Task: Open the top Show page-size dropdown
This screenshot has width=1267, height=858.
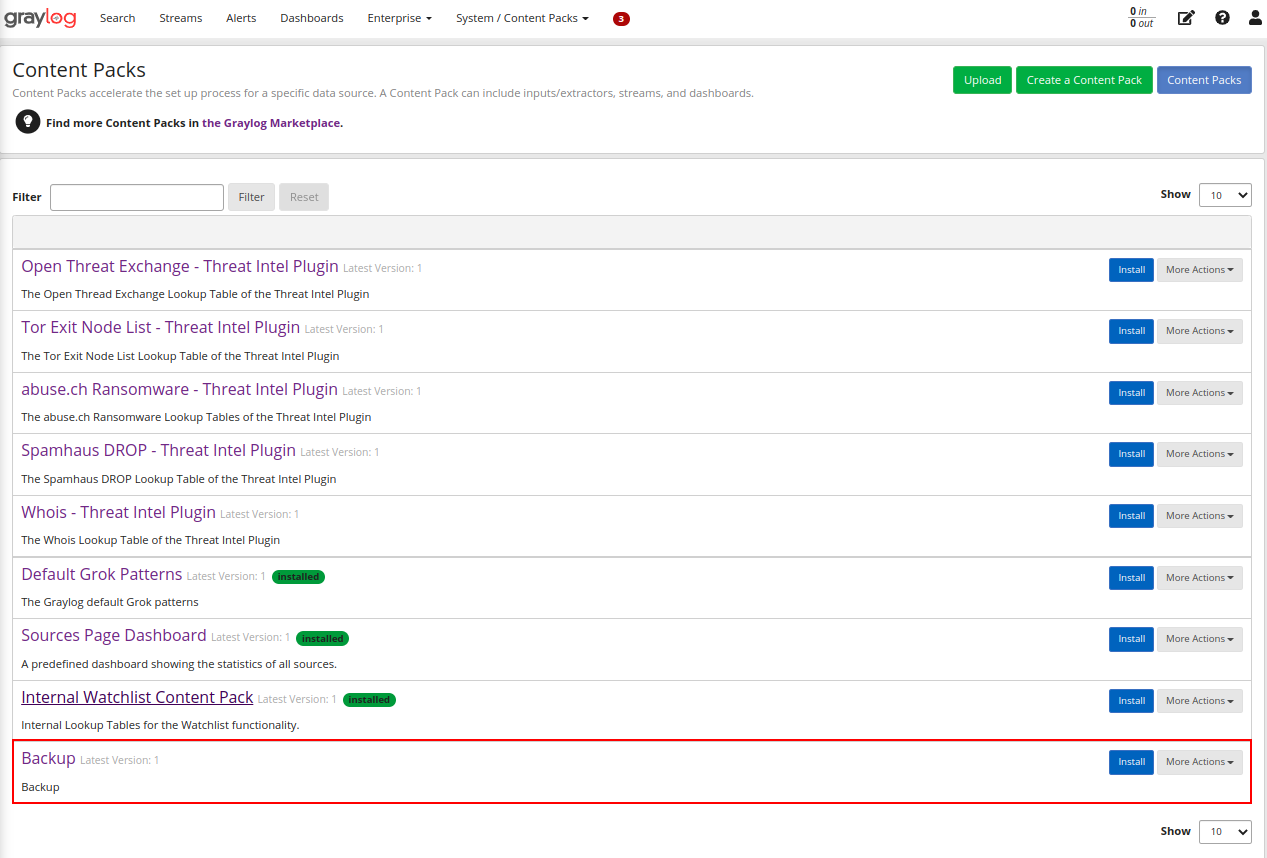Action: [x=1225, y=195]
